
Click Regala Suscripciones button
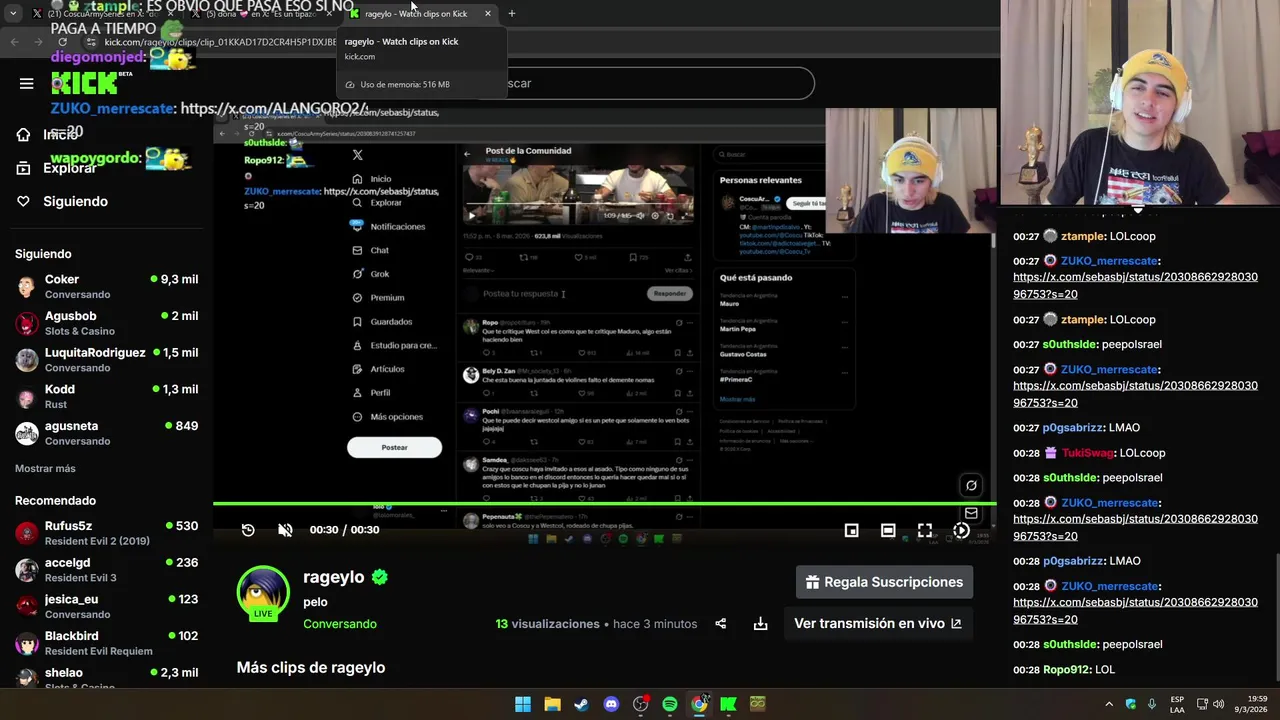pos(884,582)
